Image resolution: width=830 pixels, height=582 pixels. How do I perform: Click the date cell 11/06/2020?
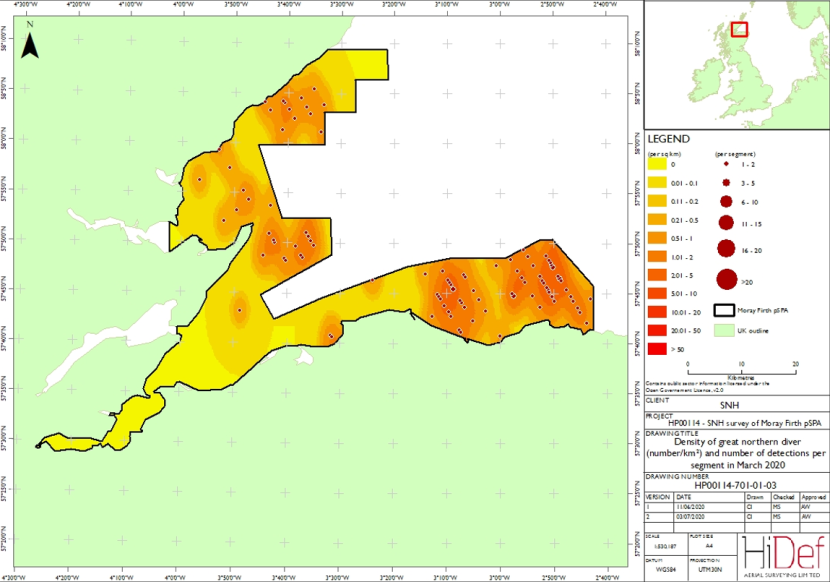point(690,507)
